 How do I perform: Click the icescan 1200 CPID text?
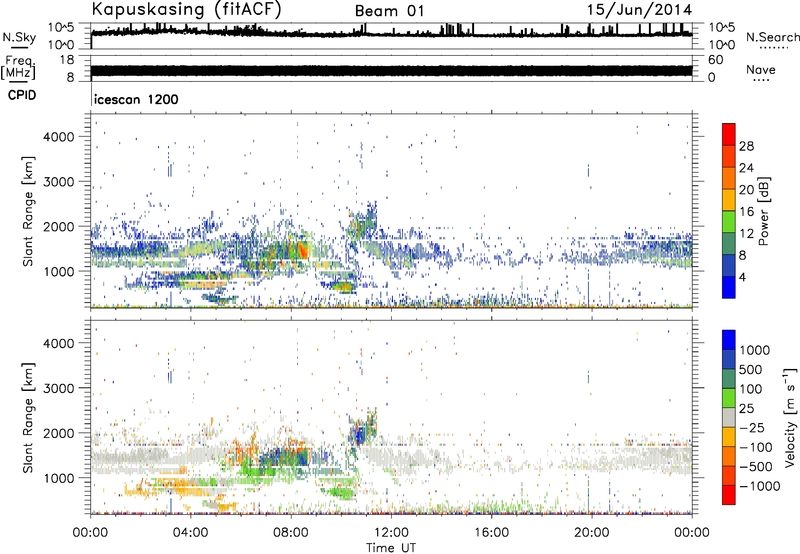point(136,99)
